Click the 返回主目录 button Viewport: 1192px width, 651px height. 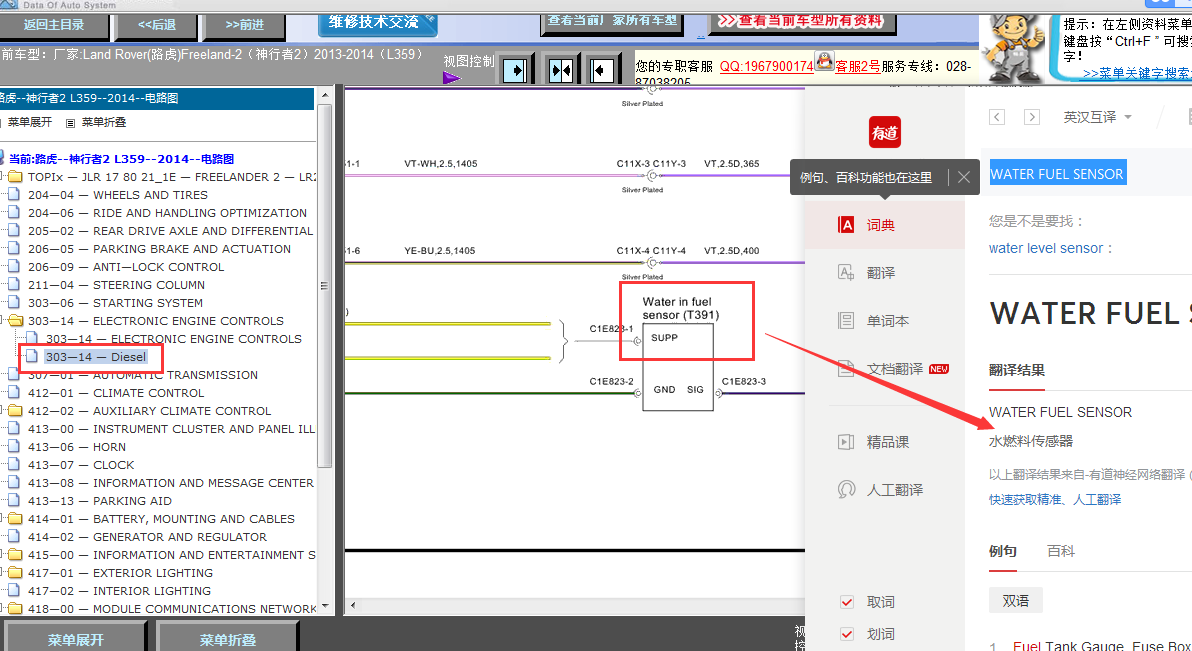point(54,25)
